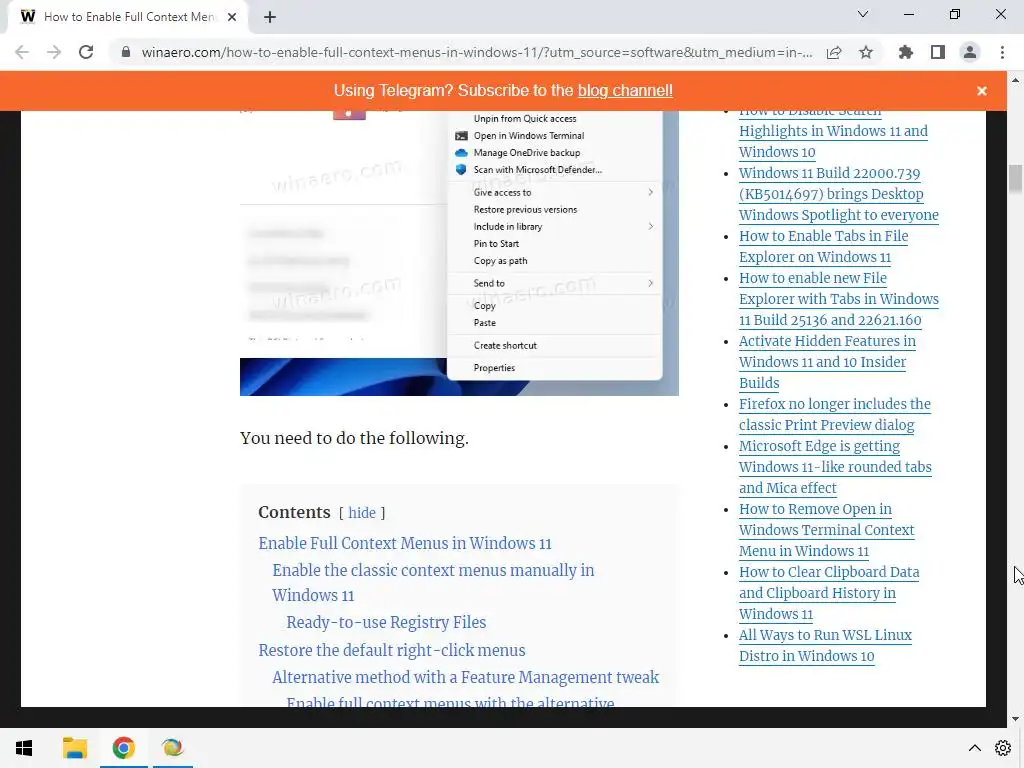Switch to Chrome in taskbar
This screenshot has width=1024, height=768.
[x=123, y=748]
